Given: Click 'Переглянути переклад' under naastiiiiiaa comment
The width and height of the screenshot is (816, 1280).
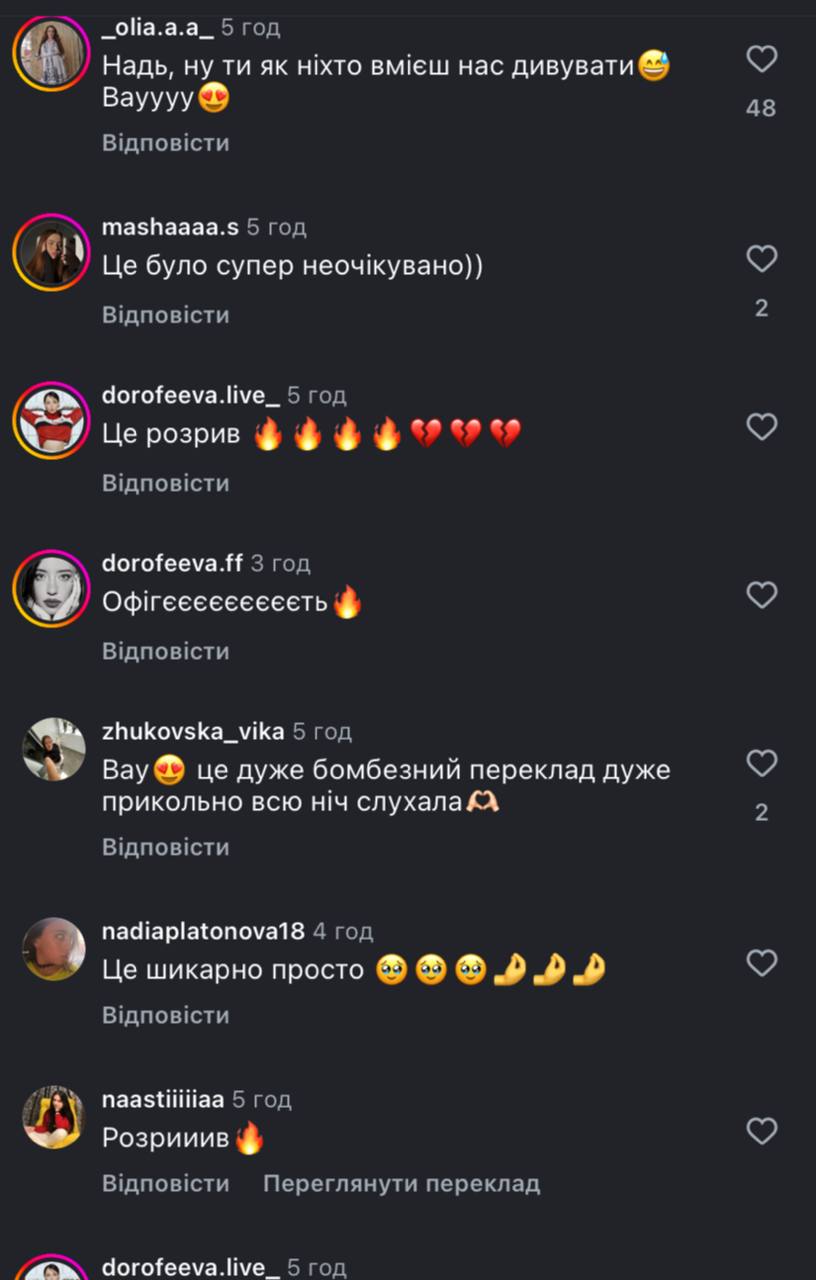Looking at the screenshot, I should click(x=401, y=1184).
